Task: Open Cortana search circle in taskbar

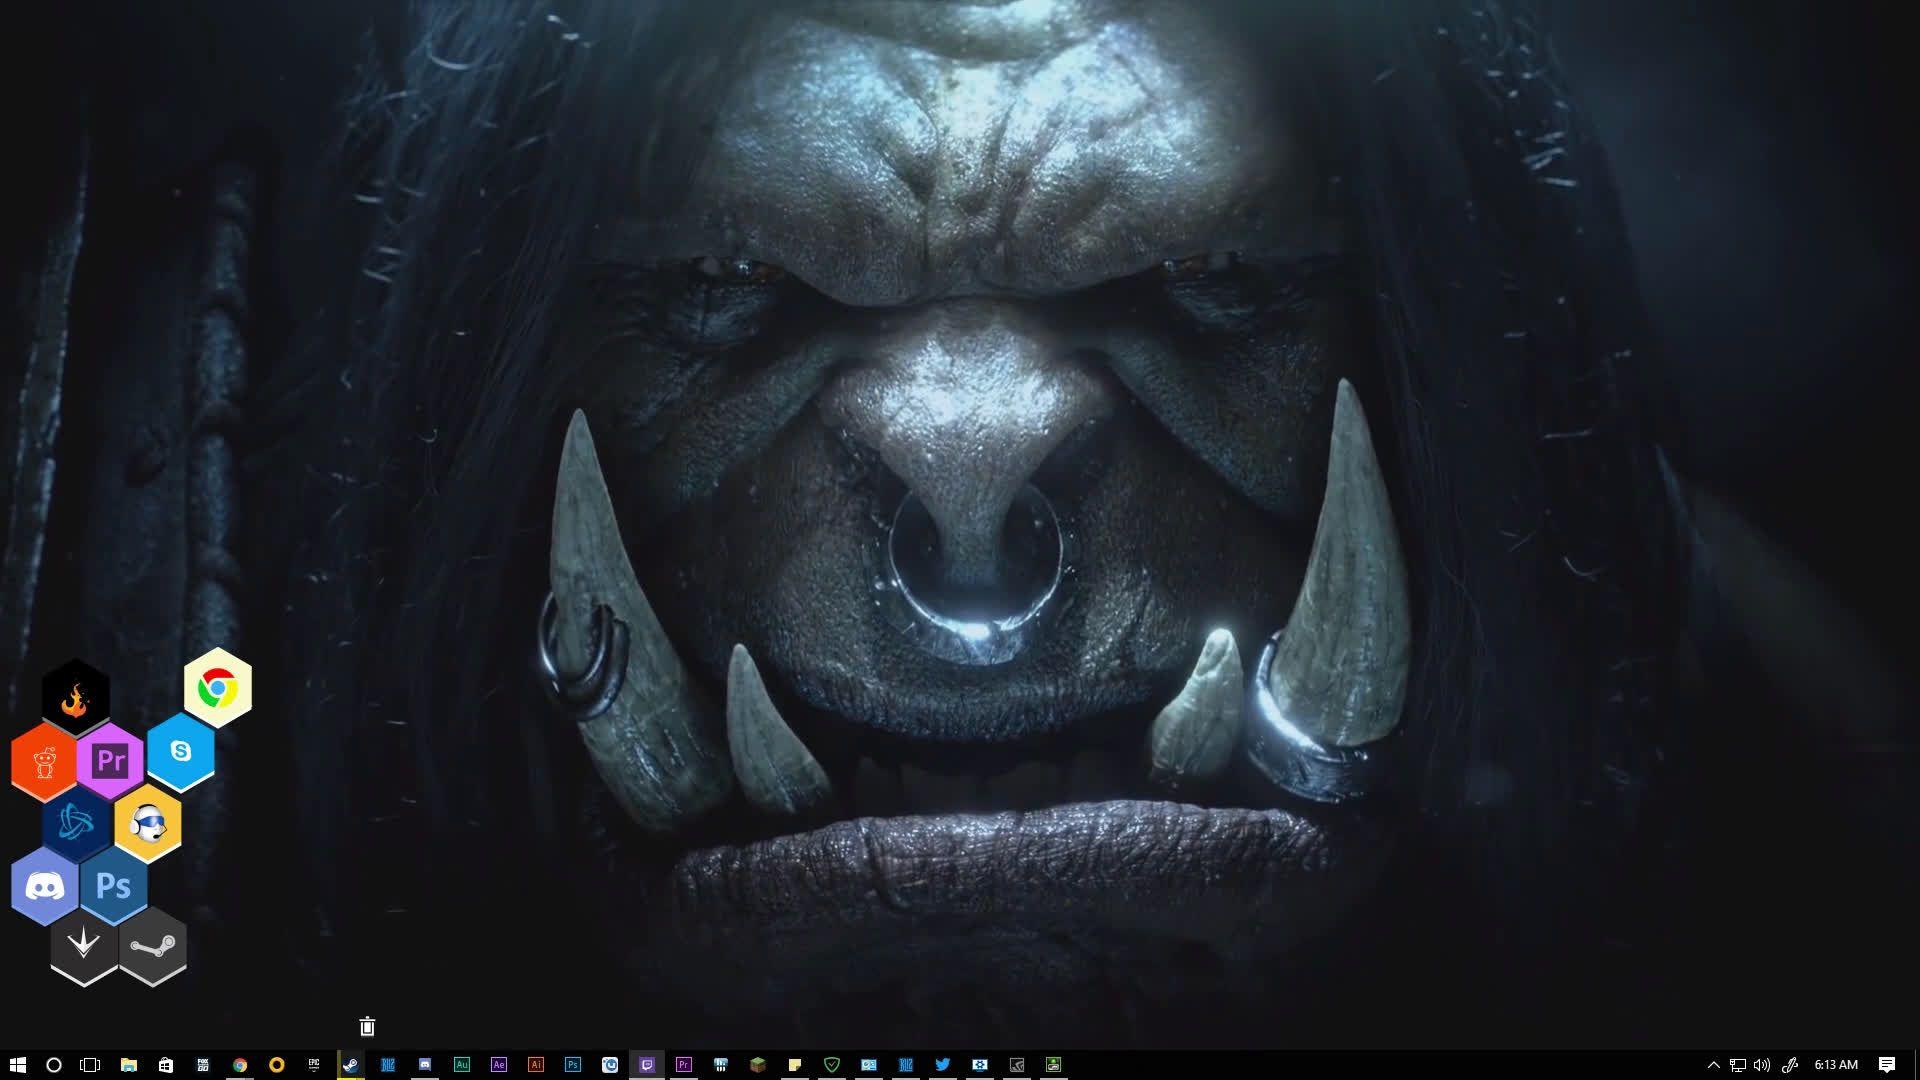Action: pos(54,1065)
